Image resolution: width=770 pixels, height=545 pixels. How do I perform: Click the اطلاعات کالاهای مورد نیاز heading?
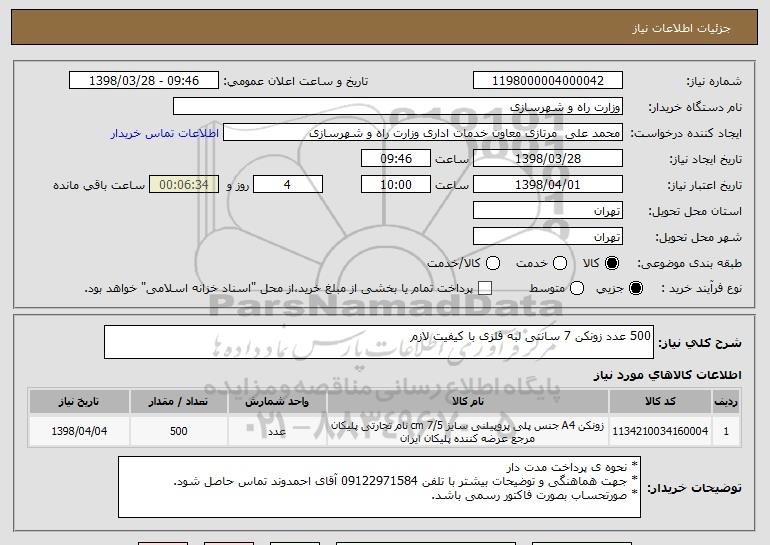[x=667, y=376]
